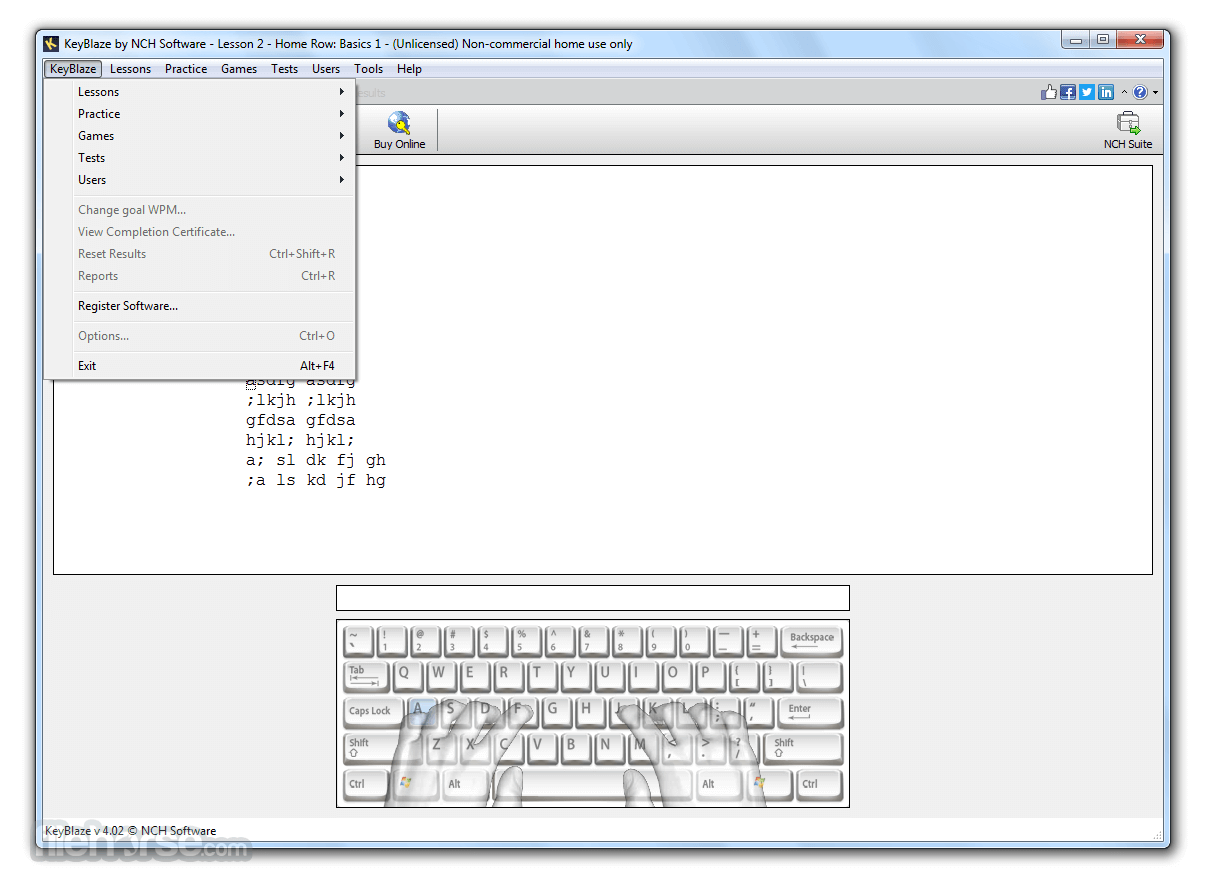Screen dimensions: 1208x892
Task: Click the KeyBlaze app icon in title bar
Action: pos(52,43)
